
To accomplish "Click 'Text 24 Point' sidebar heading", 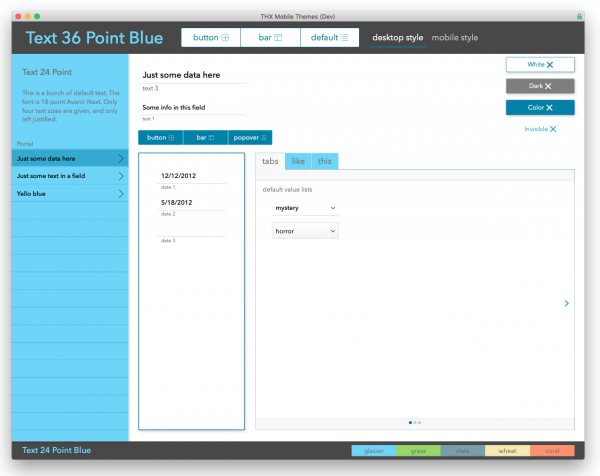I will [x=47, y=72].
